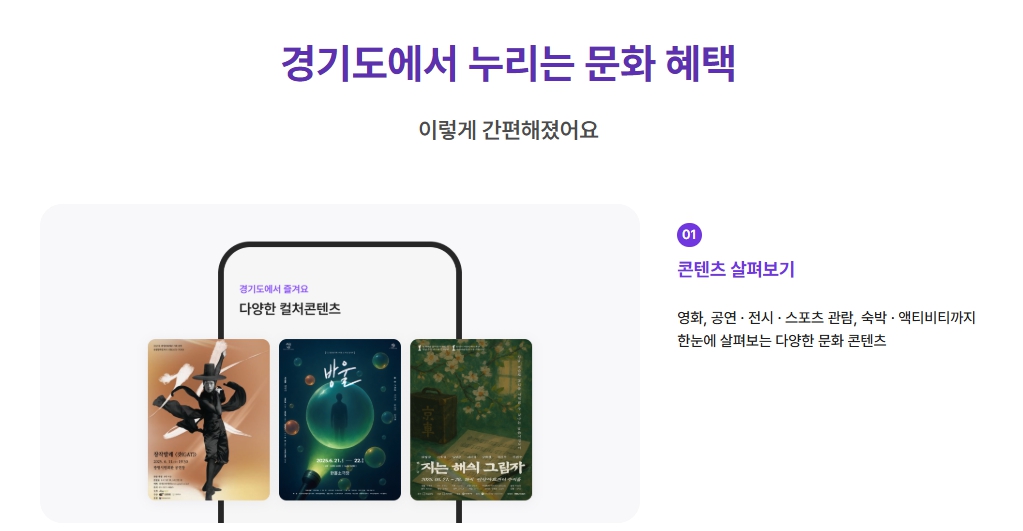Screen dimensions: 1023x531
Task: Click the 영화, 공연 · 전시 description line
Action: (826, 318)
